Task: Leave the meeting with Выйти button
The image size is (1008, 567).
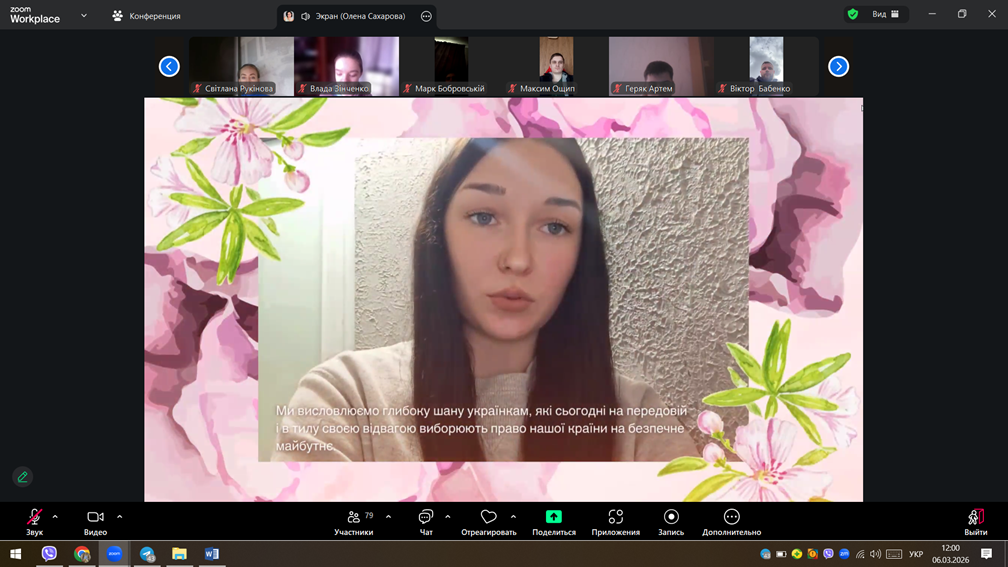Action: [x=975, y=518]
